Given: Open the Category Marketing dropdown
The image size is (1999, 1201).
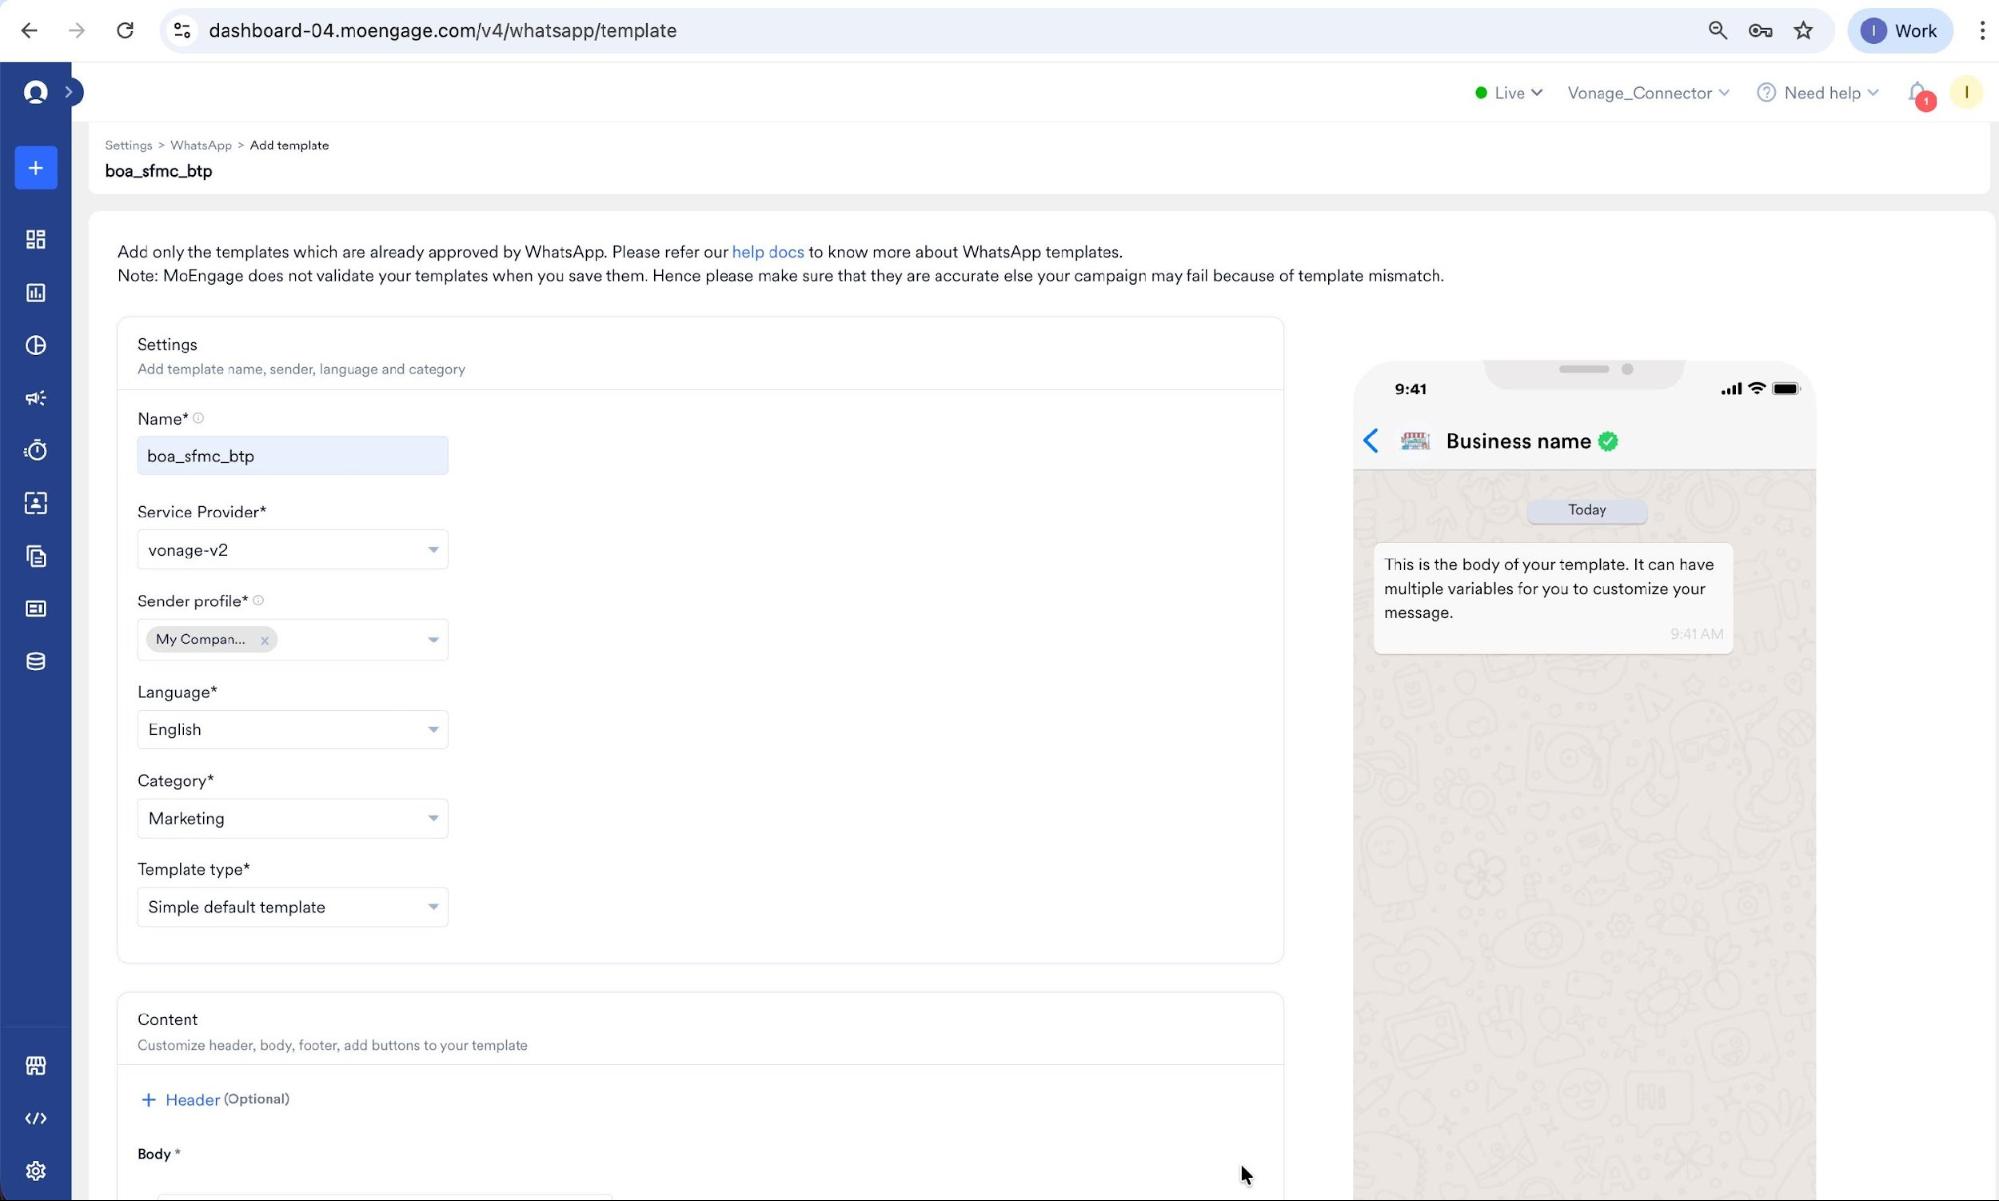Looking at the screenshot, I should 293,818.
